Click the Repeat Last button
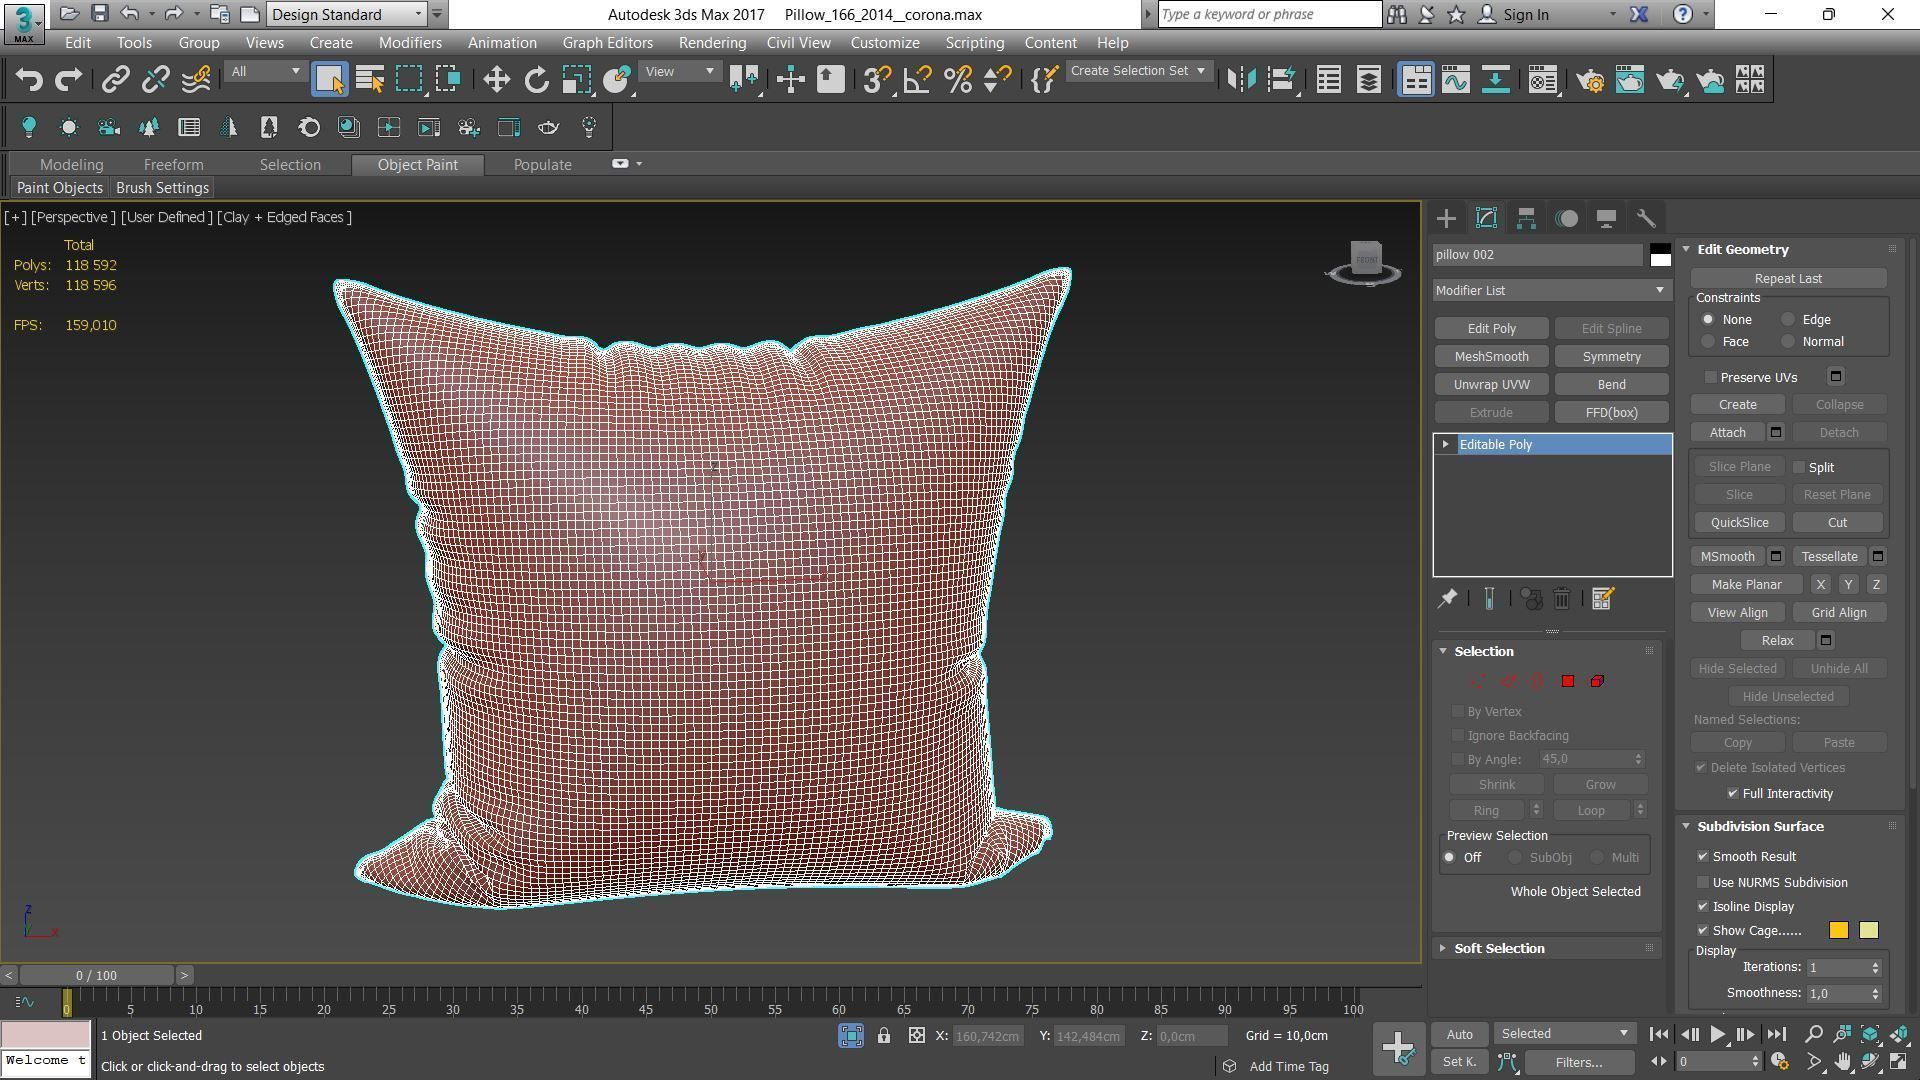Image resolution: width=1920 pixels, height=1080 pixels. pyautogui.click(x=1788, y=279)
